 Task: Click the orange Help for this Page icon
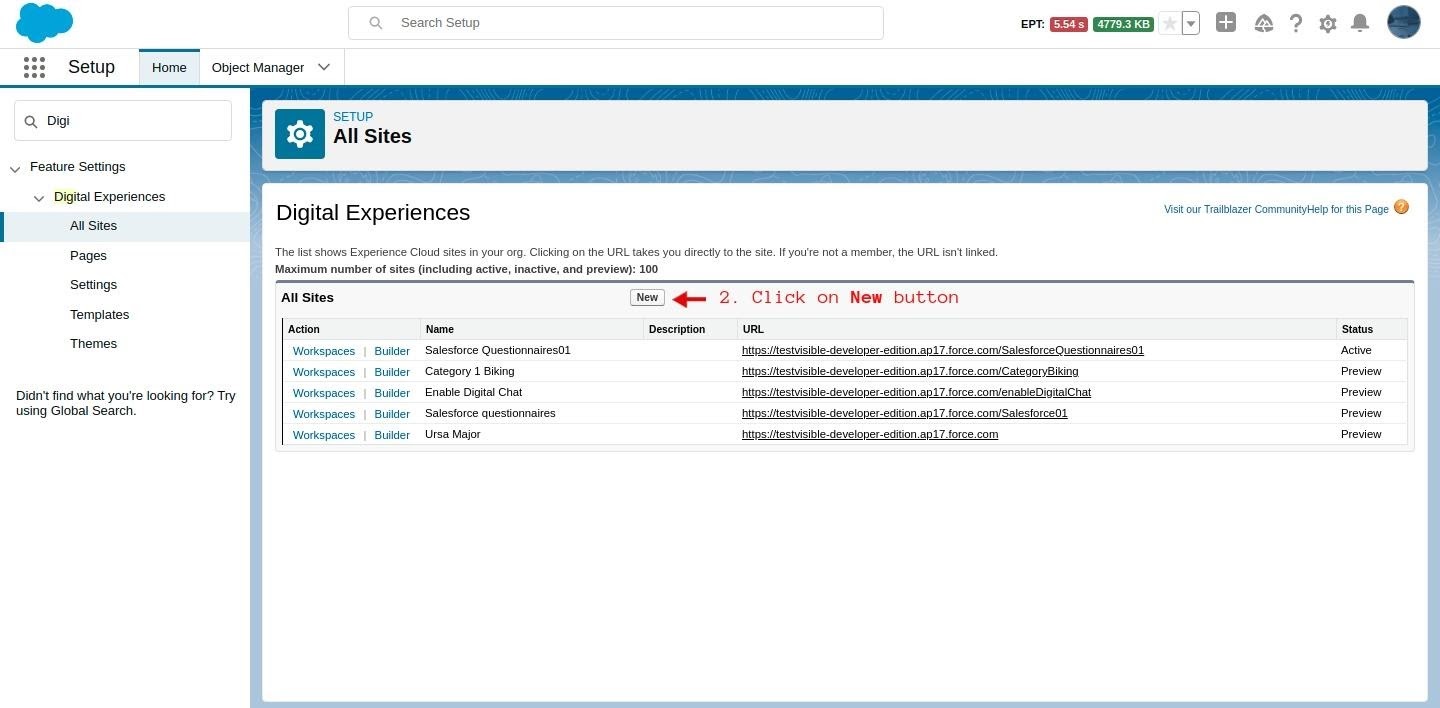[1401, 207]
